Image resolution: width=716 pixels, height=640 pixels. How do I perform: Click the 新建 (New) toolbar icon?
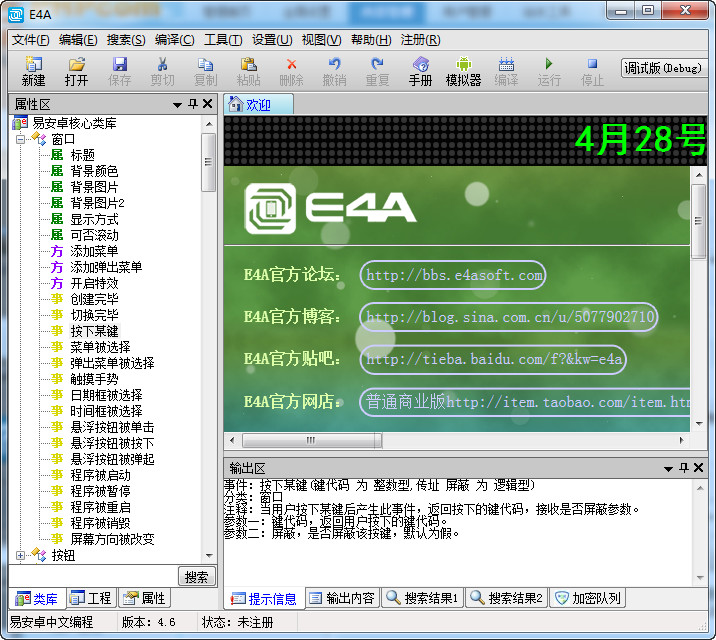(33, 64)
